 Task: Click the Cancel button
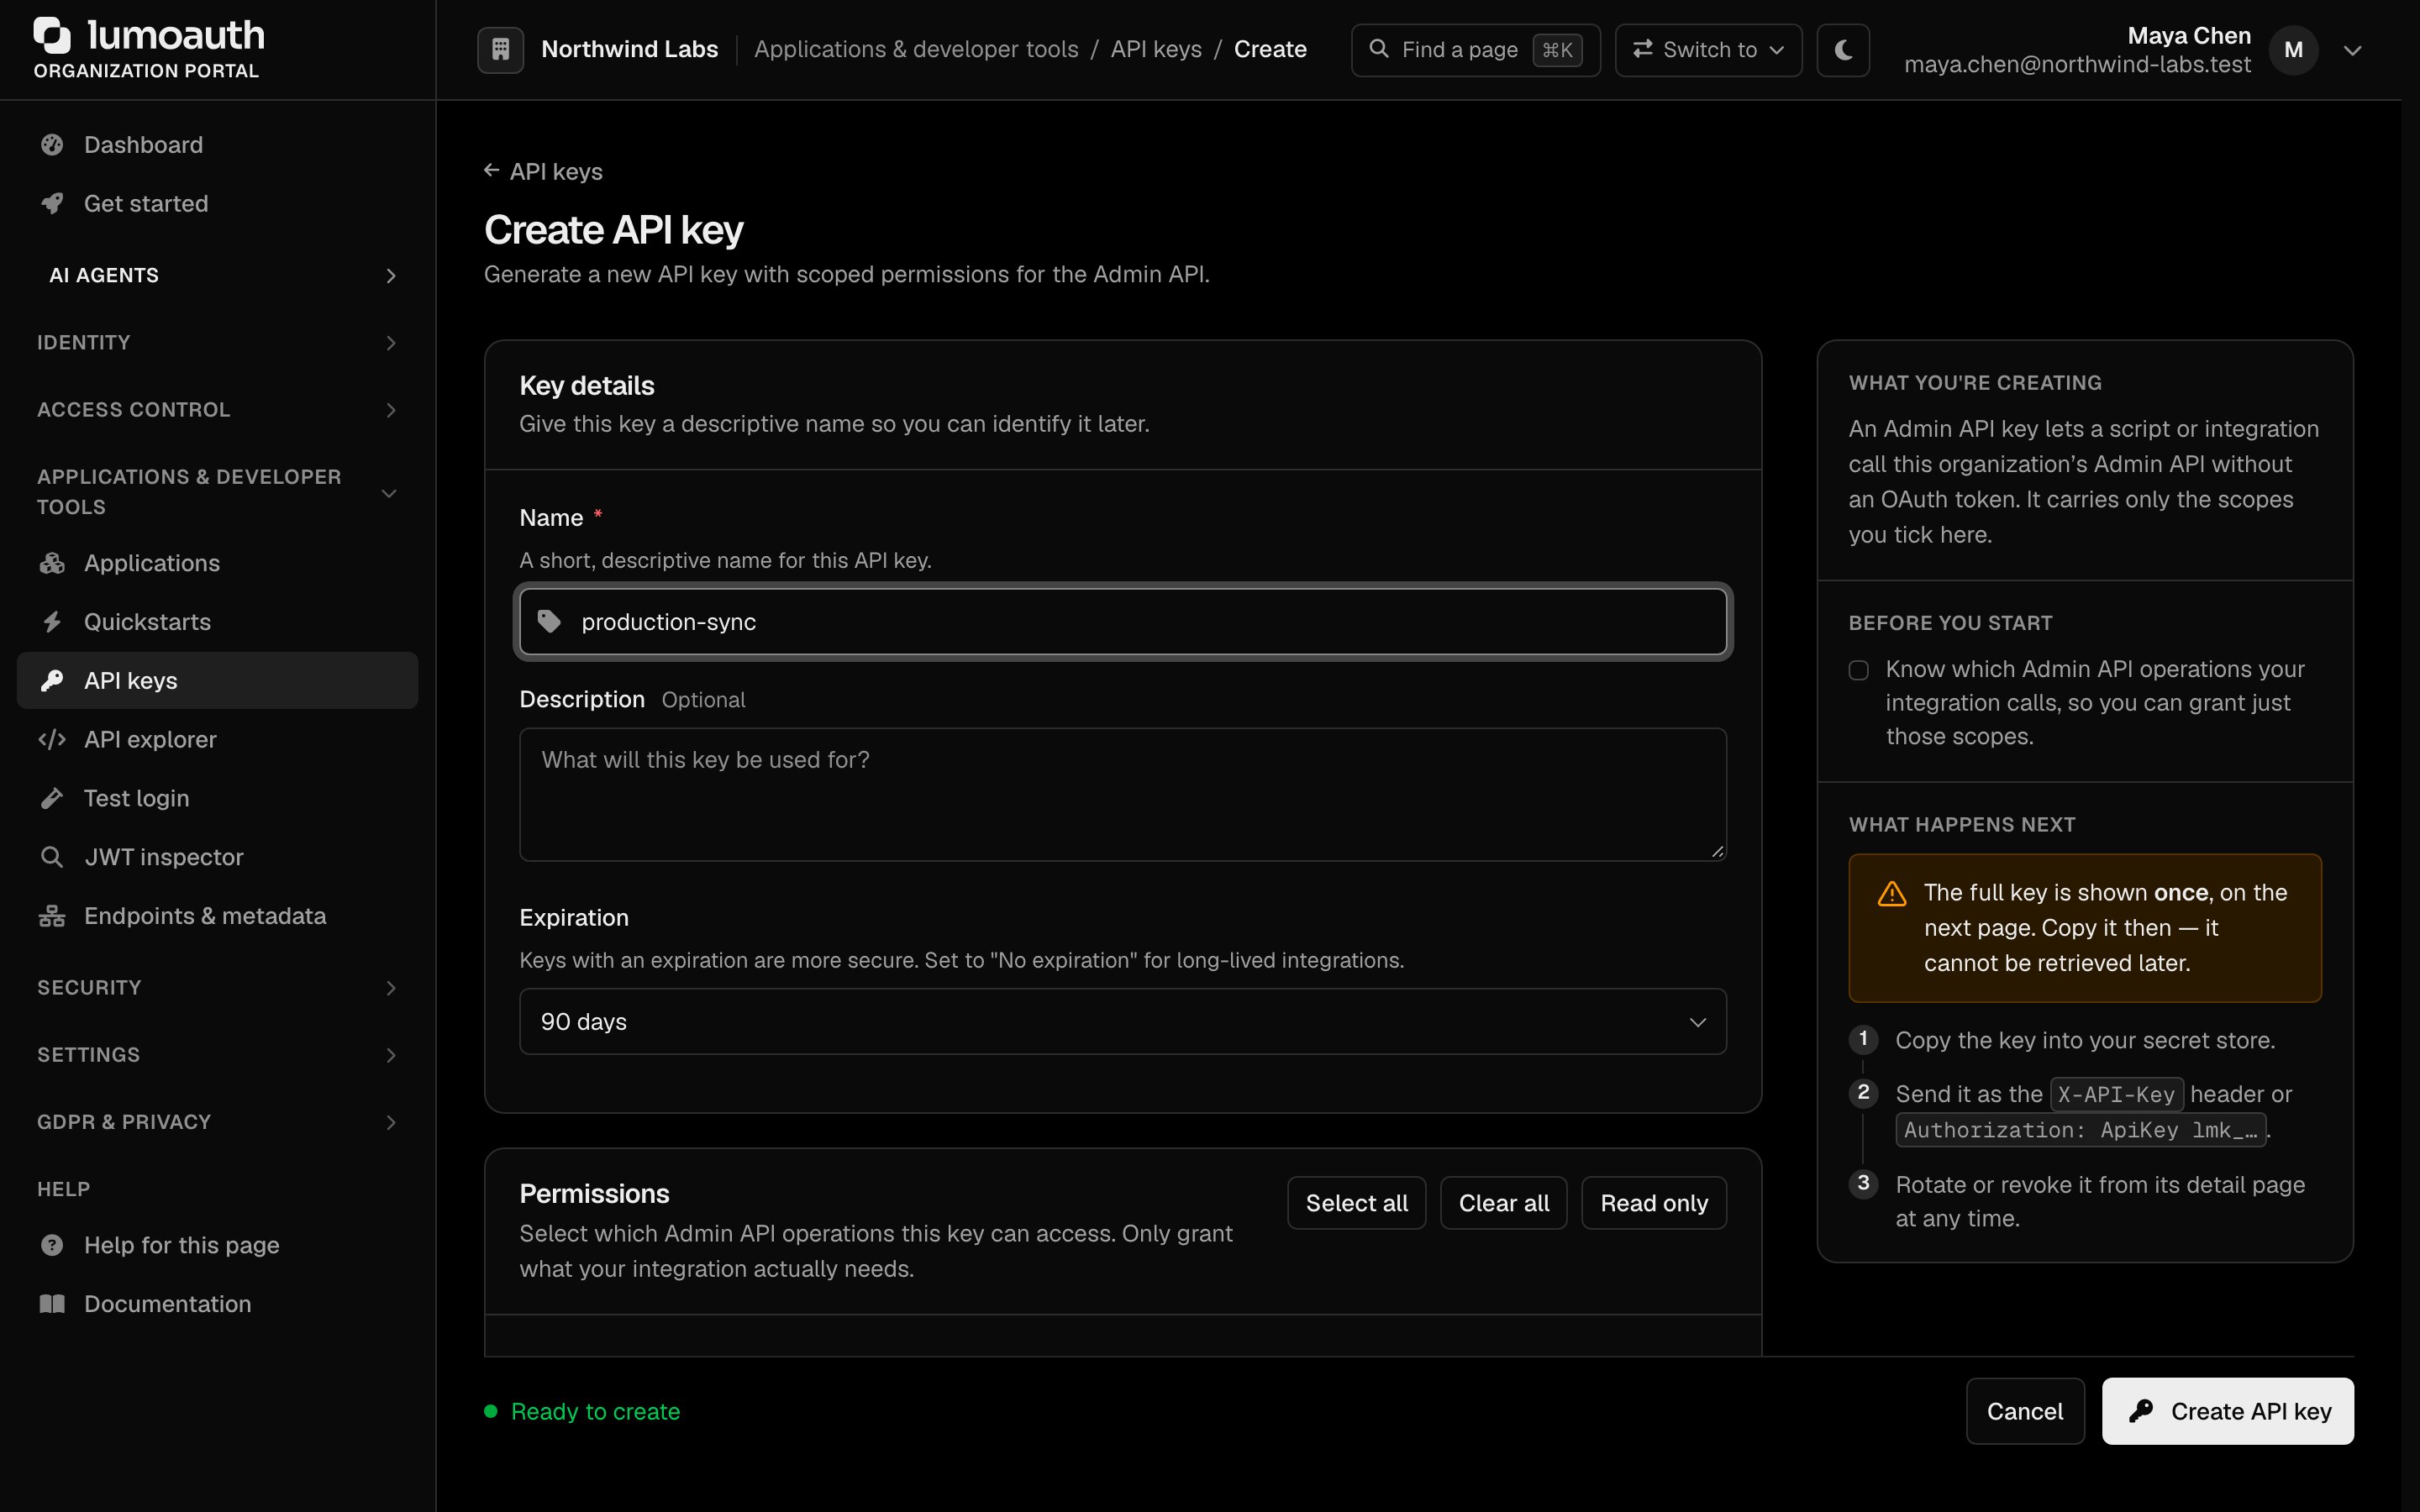2025,1411
